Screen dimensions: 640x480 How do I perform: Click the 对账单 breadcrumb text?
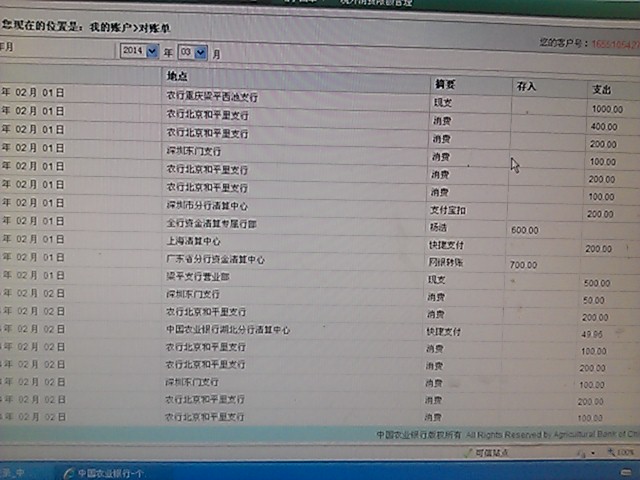tap(155, 29)
